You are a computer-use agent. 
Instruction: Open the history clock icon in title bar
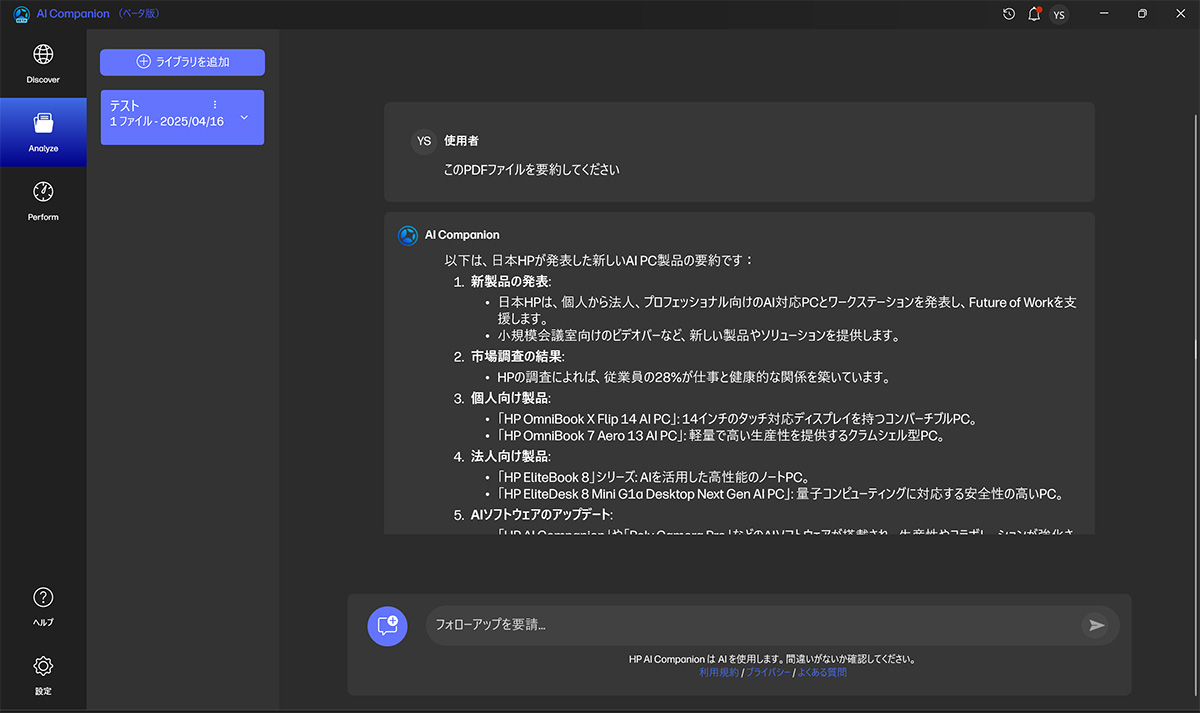[x=1009, y=14]
